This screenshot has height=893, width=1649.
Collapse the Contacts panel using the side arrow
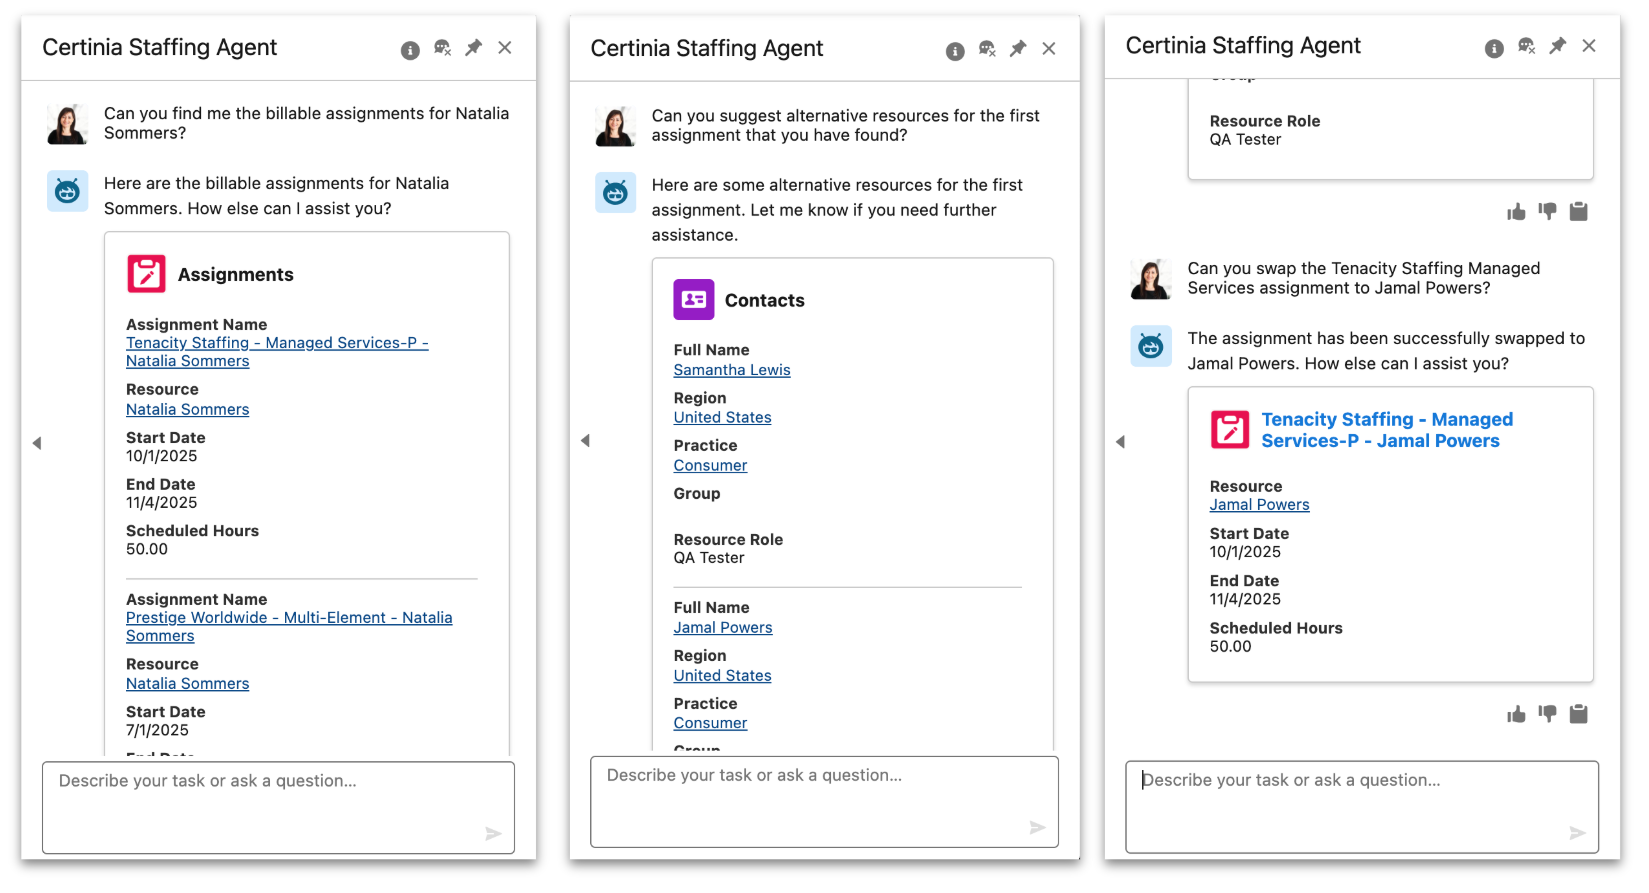click(x=585, y=441)
